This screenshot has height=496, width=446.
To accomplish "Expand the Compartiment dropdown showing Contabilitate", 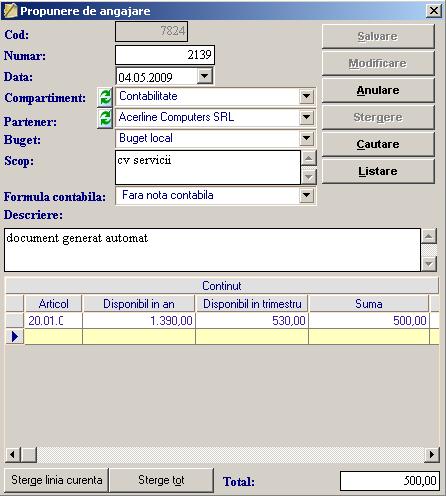I will pos(306,97).
